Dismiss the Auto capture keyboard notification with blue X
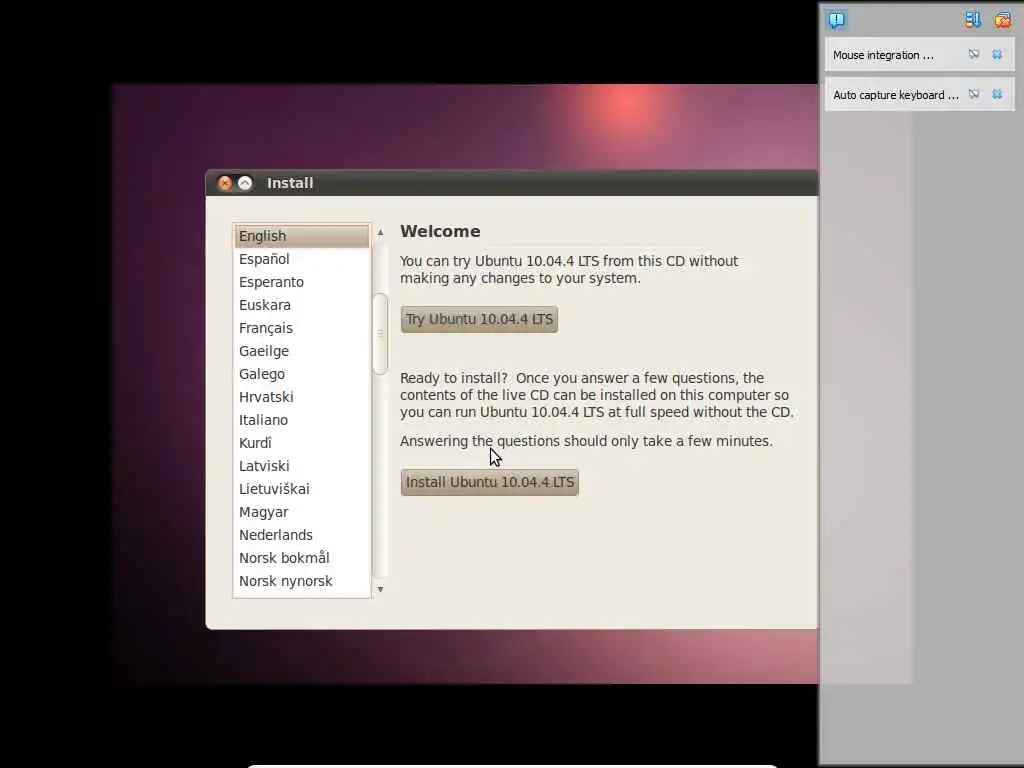Image resolution: width=1024 pixels, height=768 pixels. click(997, 94)
